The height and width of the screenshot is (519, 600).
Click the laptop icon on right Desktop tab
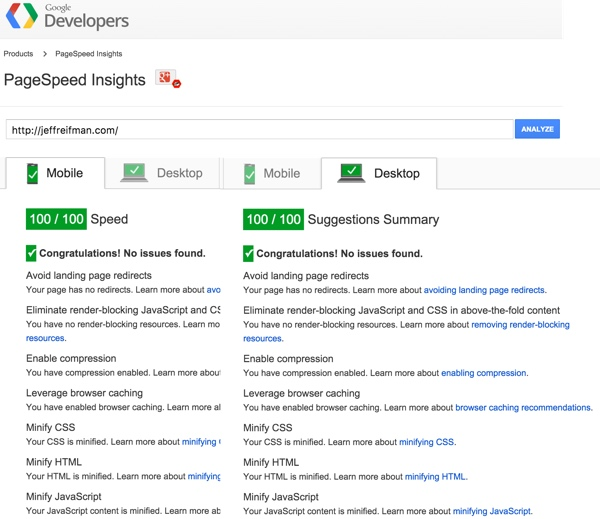tap(351, 173)
